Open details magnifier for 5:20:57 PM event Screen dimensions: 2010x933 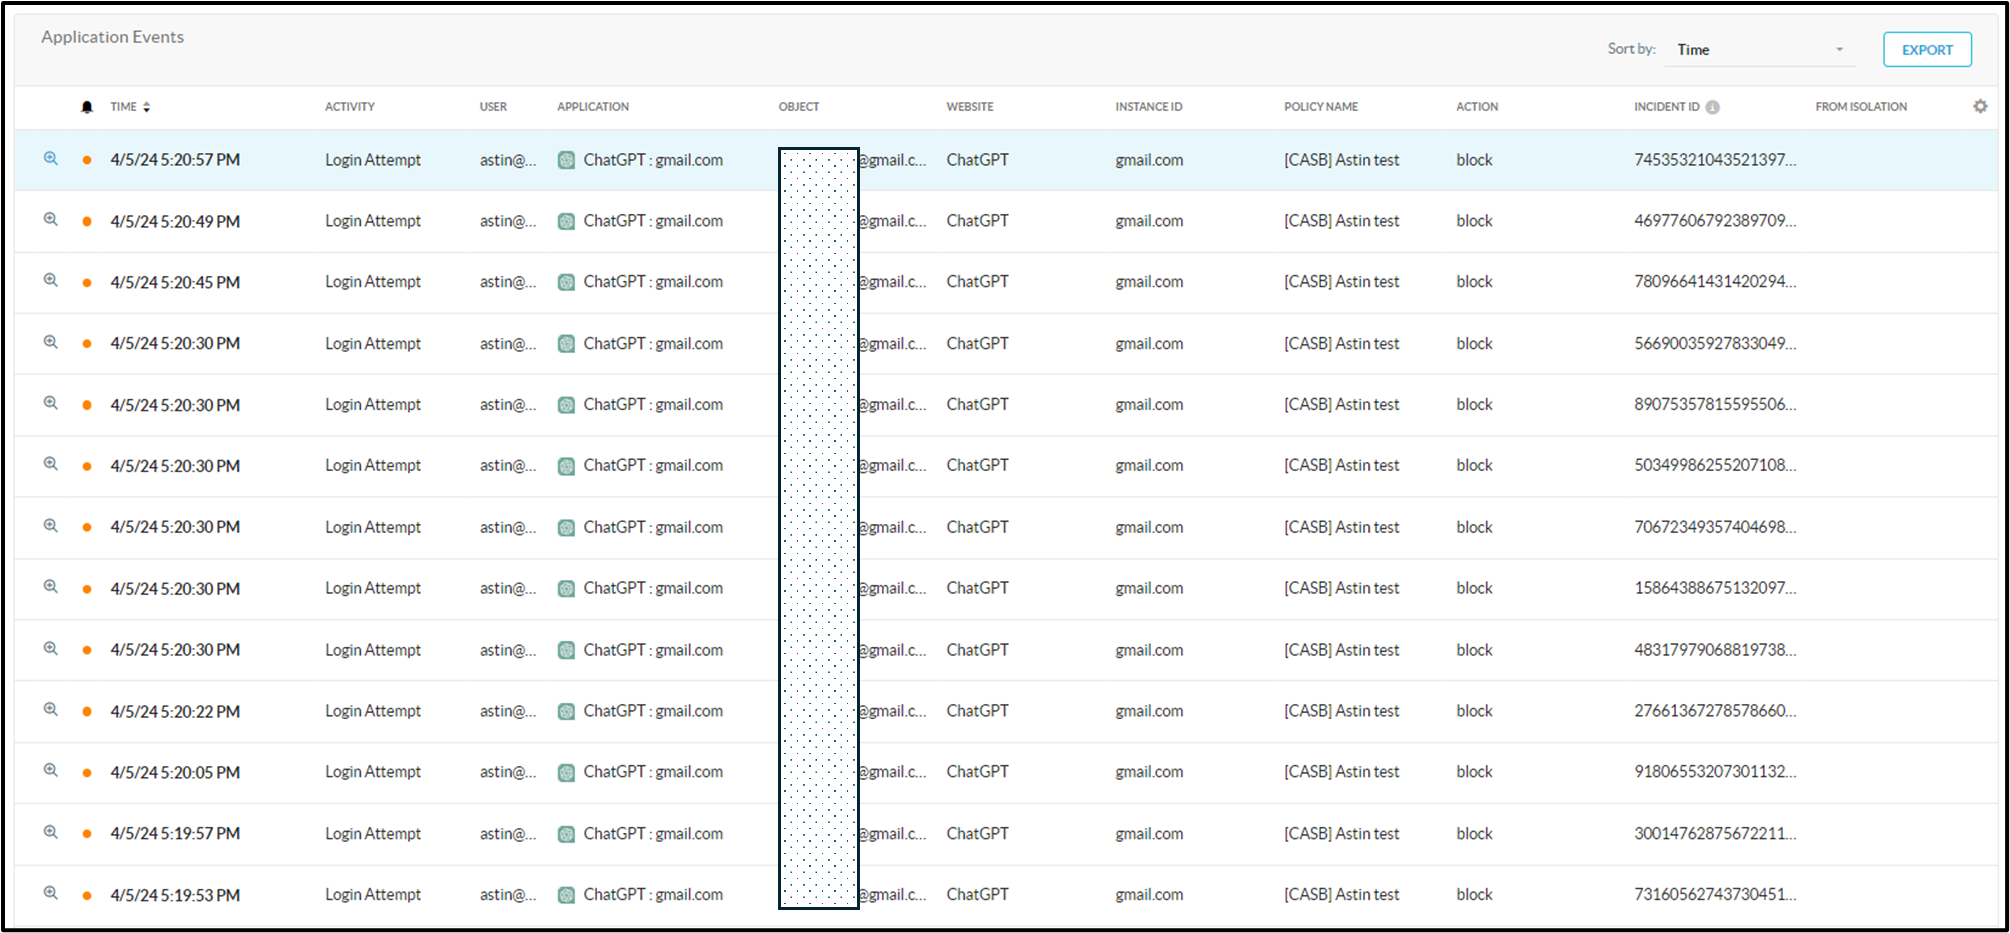[x=50, y=158]
